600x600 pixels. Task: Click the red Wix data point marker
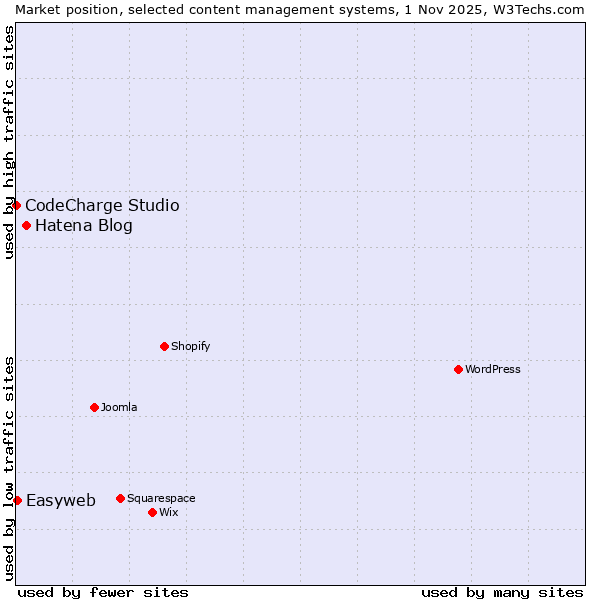[x=152, y=512]
